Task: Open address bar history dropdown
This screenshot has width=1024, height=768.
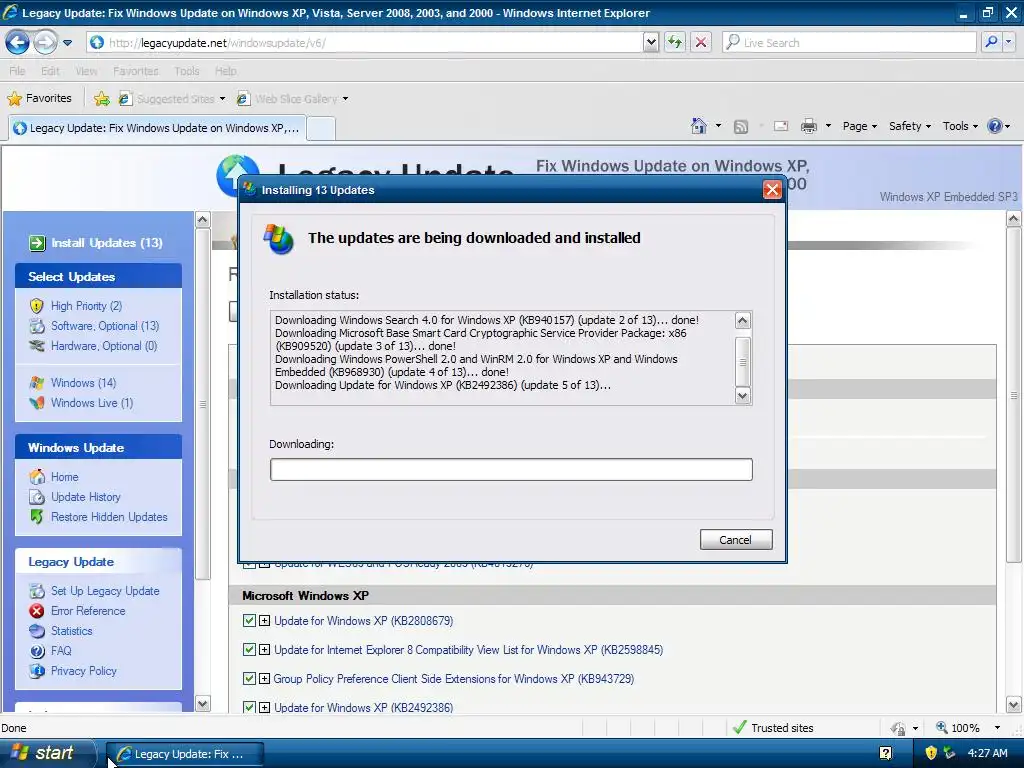Action: coord(650,42)
